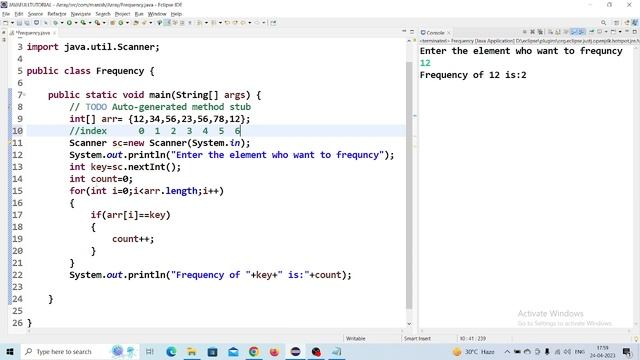The width and height of the screenshot is (640, 360).
Task: Open the Edit menu
Action: click(x=19, y=14)
